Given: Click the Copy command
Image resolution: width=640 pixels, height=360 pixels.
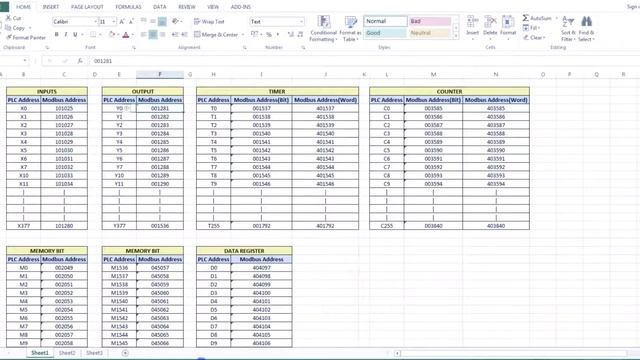Looking at the screenshot, I should click(x=16, y=28).
